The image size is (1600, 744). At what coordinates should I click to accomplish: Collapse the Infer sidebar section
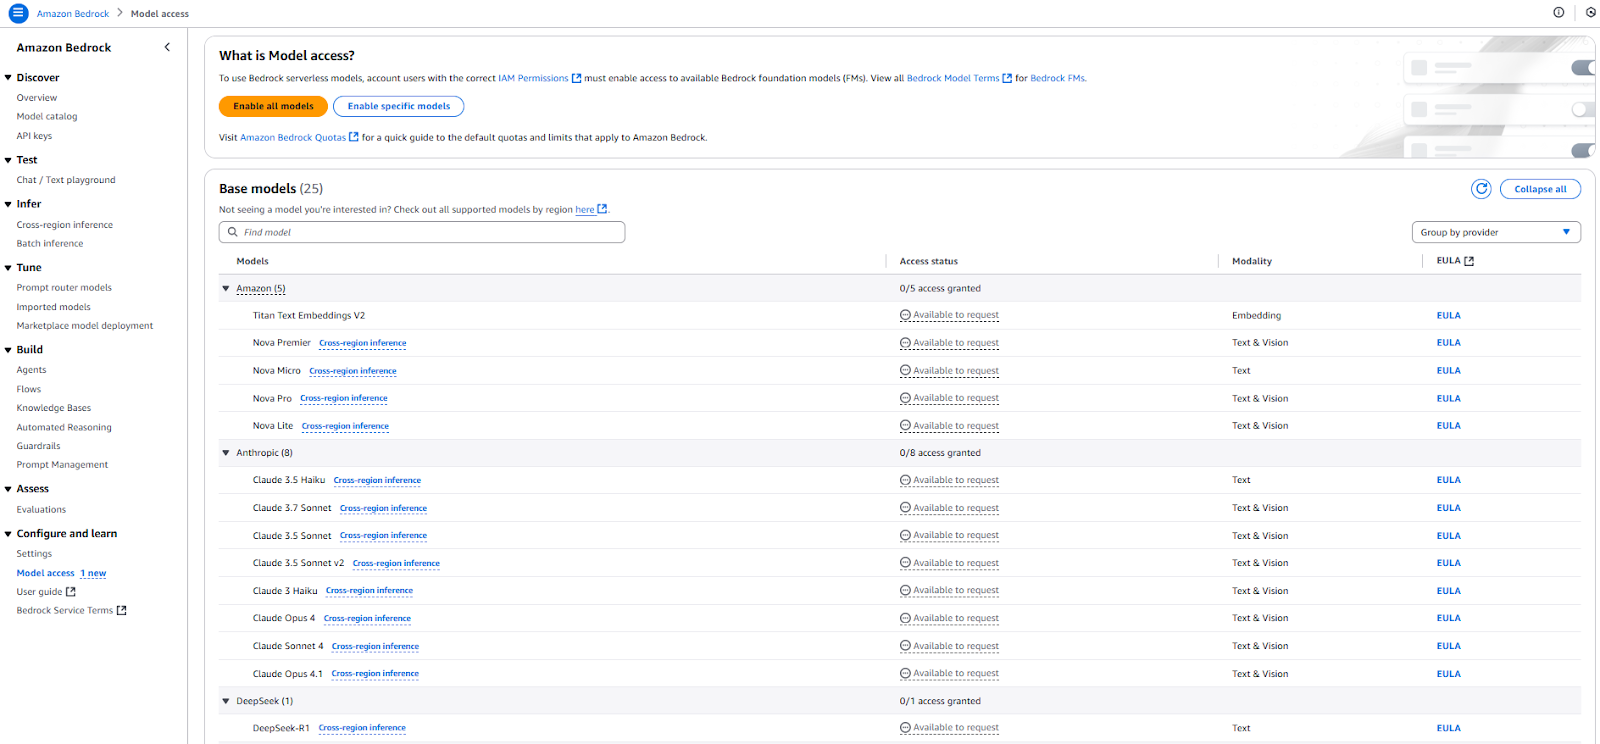point(8,204)
